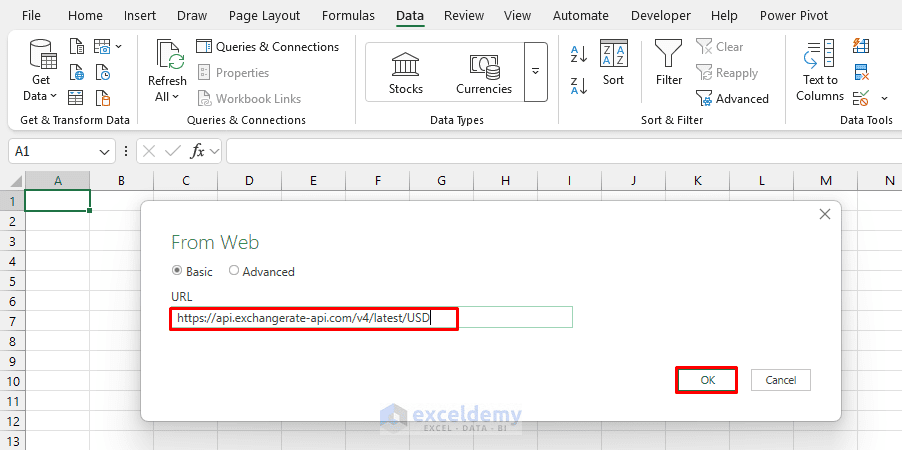Click the Workbook Links command
This screenshot has width=902, height=450.
tap(249, 98)
